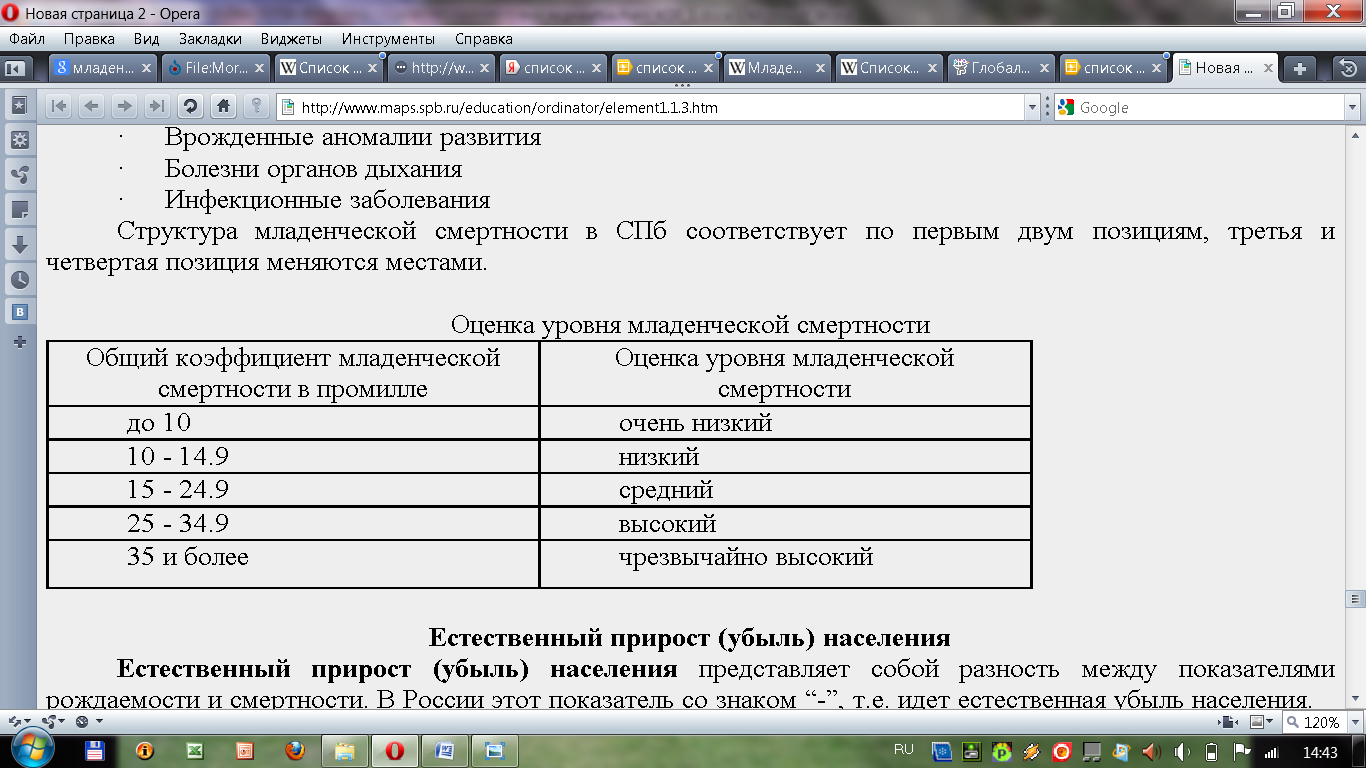
Task: Open the Bookmarks panel star icon
Action: tap(19, 105)
